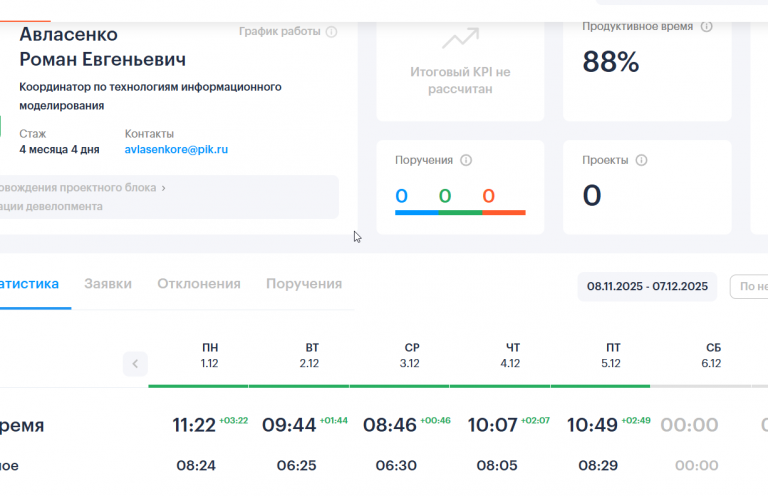Expand the проектного блока breadcrumb chevron
The width and height of the screenshot is (768, 496).
(164, 188)
